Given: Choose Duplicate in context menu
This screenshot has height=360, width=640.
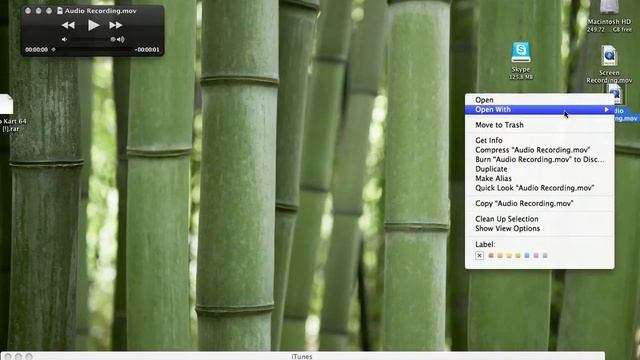Looking at the screenshot, I should [540, 169].
